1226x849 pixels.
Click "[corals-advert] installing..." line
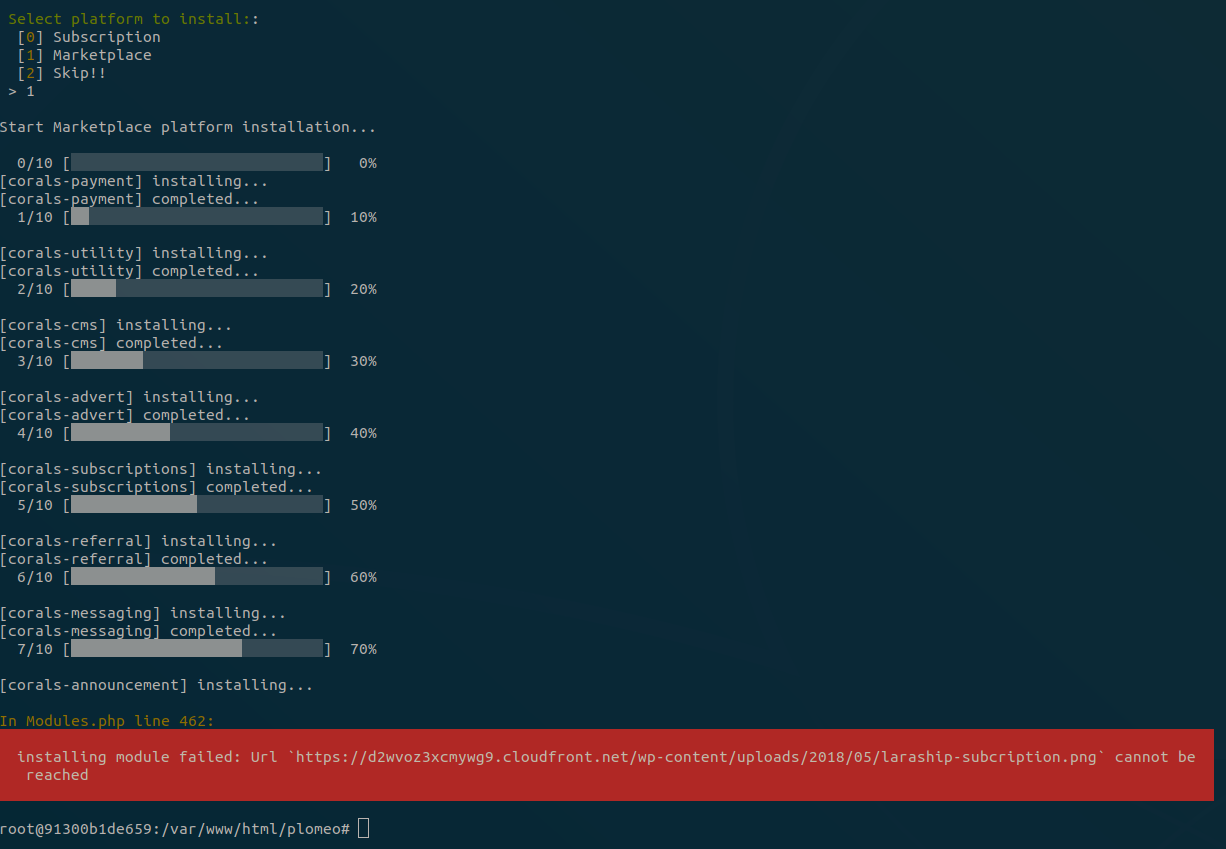tap(130, 397)
